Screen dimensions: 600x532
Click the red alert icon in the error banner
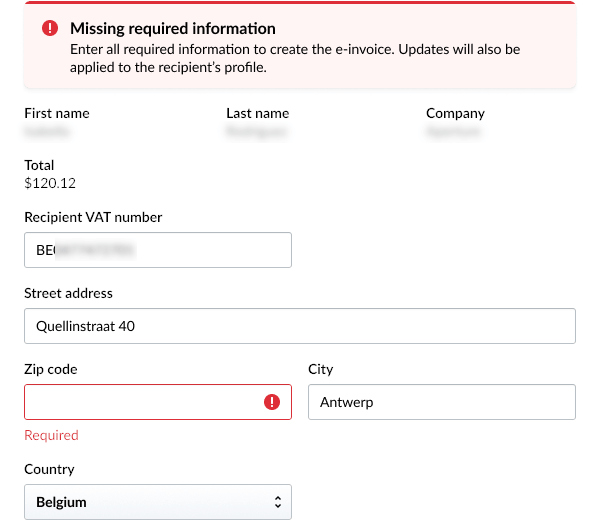pyautogui.click(x=51, y=29)
